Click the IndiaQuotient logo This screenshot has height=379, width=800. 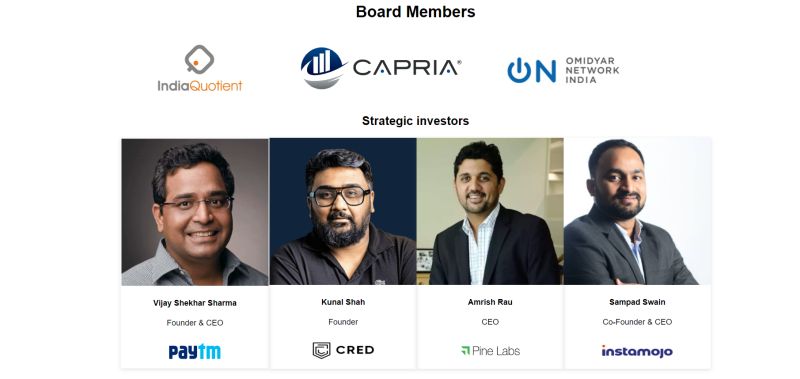point(200,68)
